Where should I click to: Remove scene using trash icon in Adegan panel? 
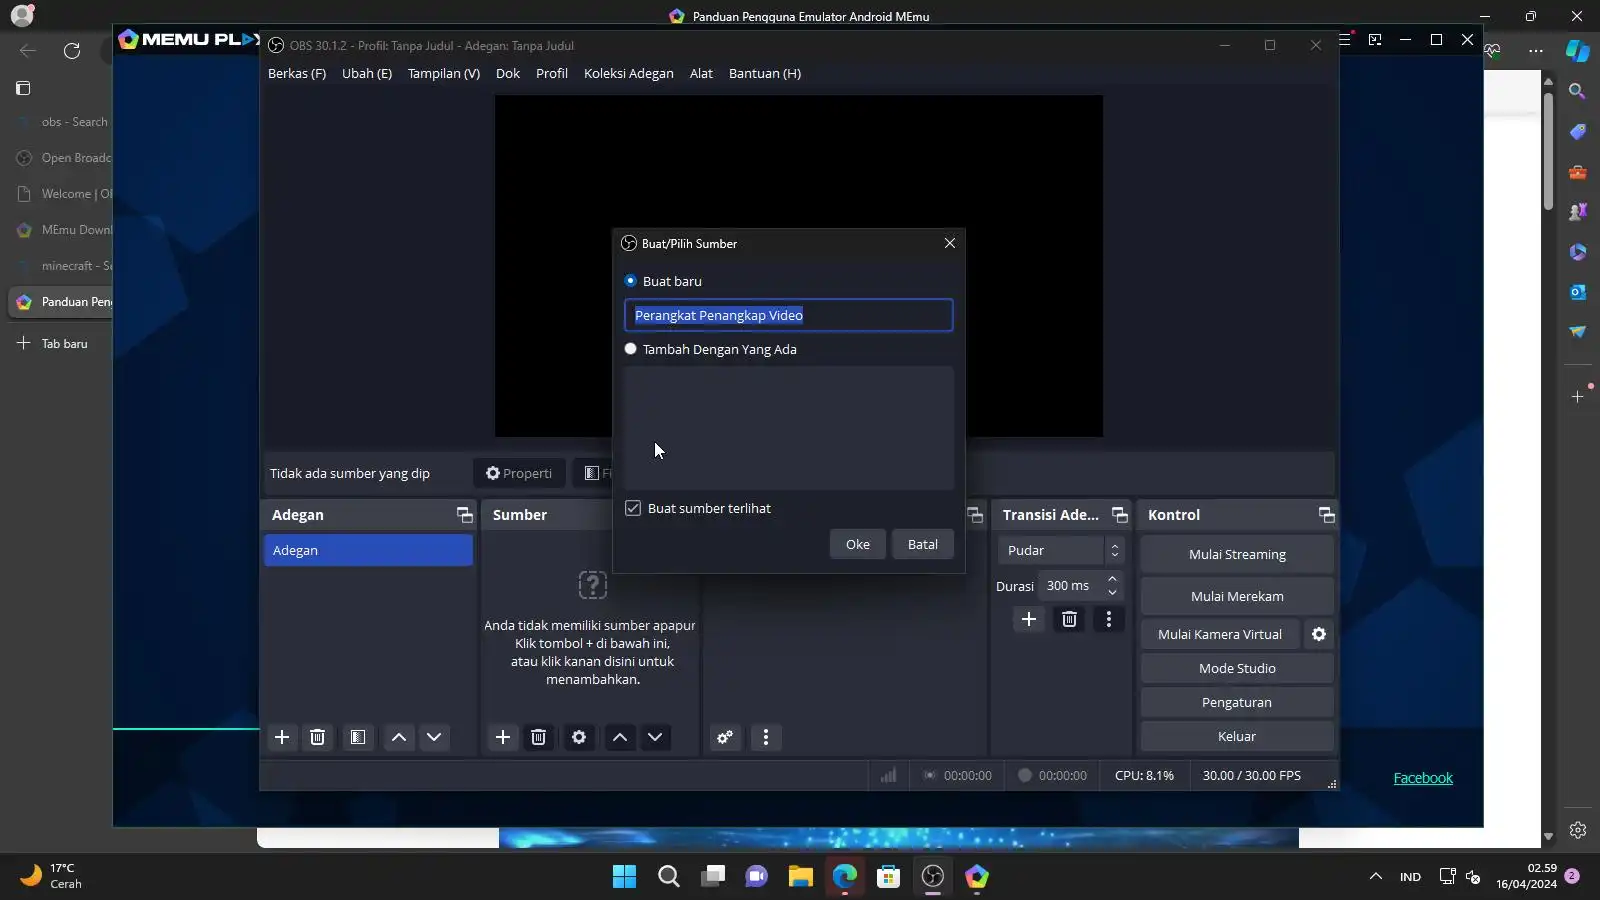tap(318, 737)
